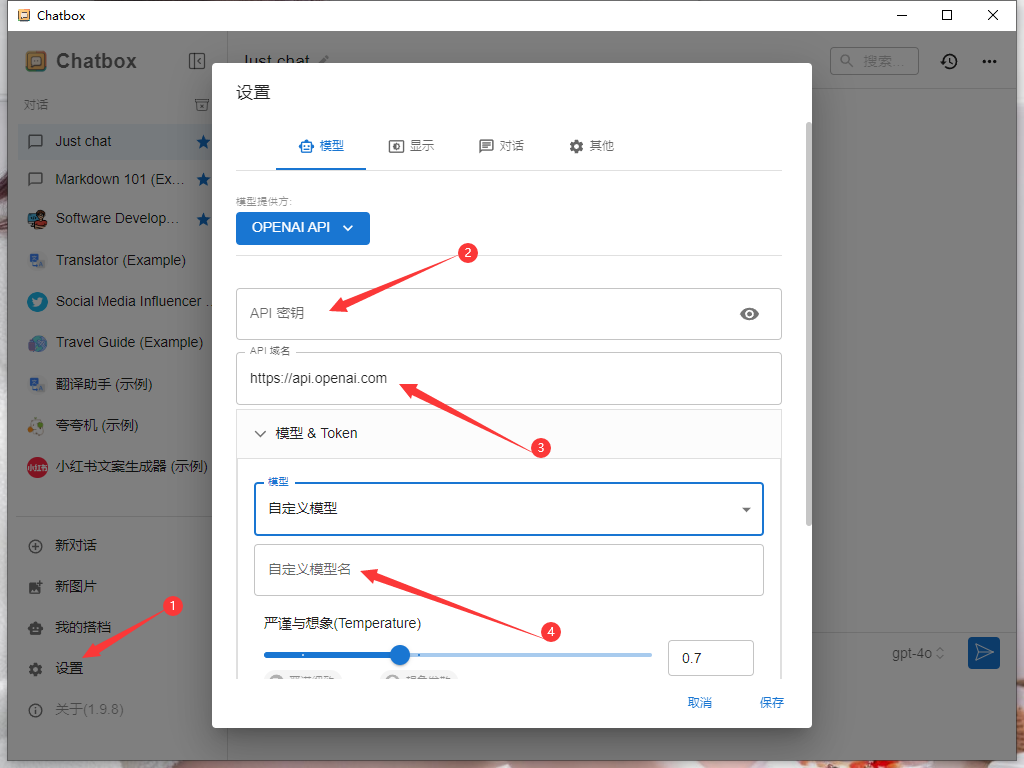Click the 取消 cancel button
Viewport: 1024px width, 768px height.
pyautogui.click(x=699, y=703)
